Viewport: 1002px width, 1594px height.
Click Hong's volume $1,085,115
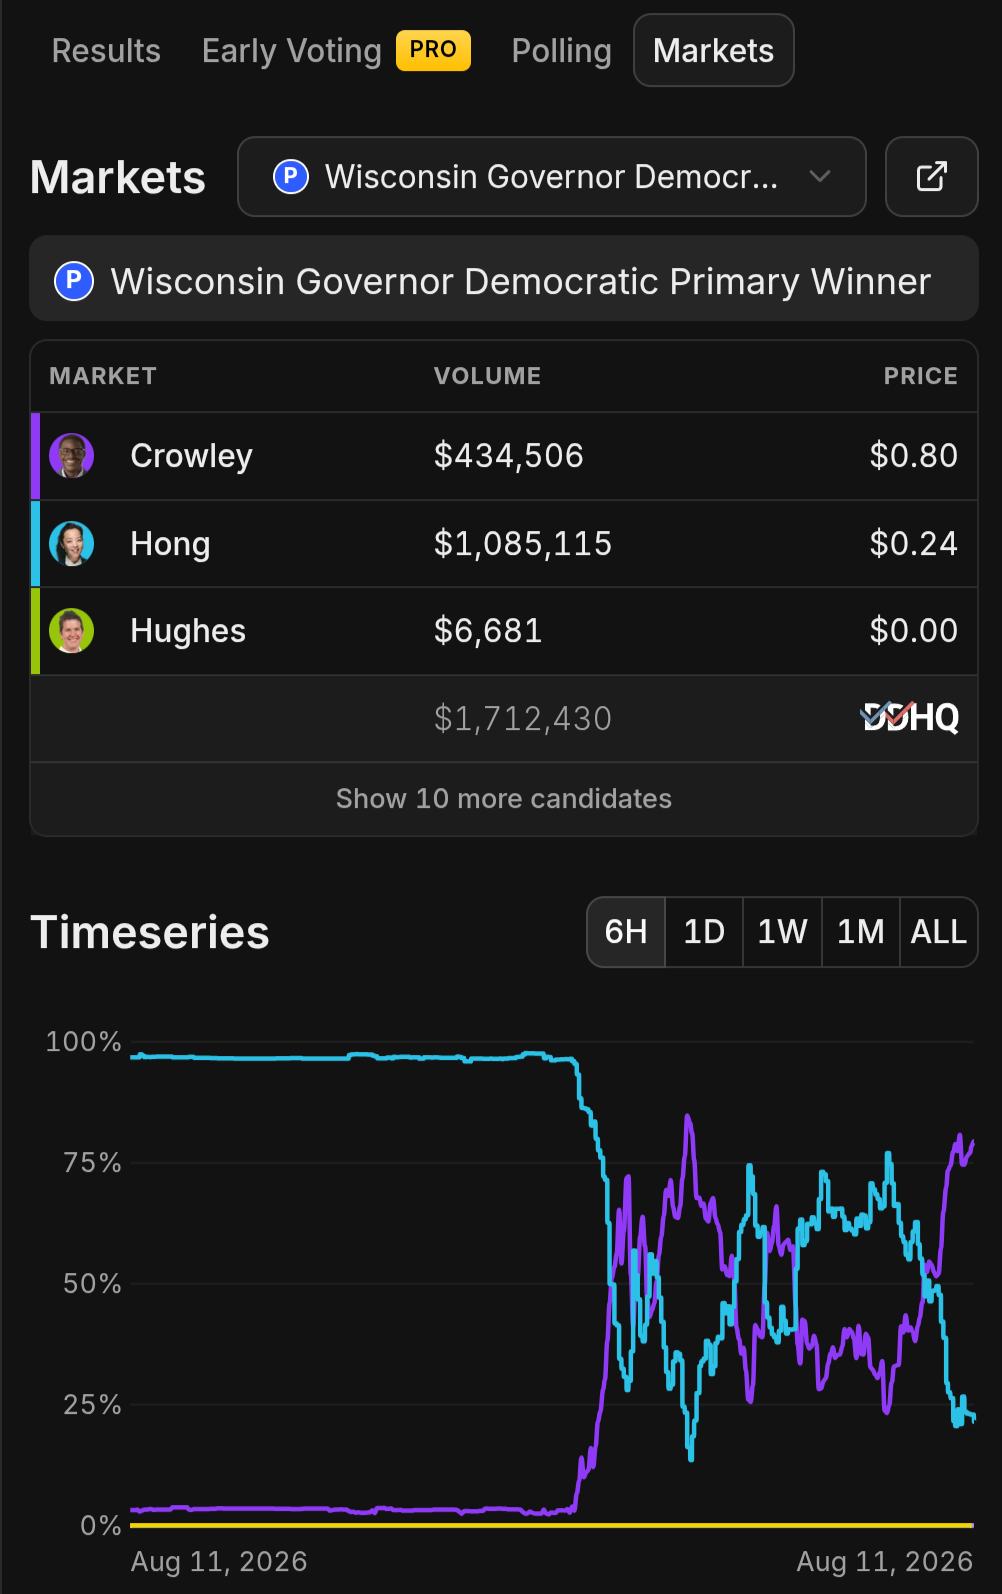pos(523,544)
